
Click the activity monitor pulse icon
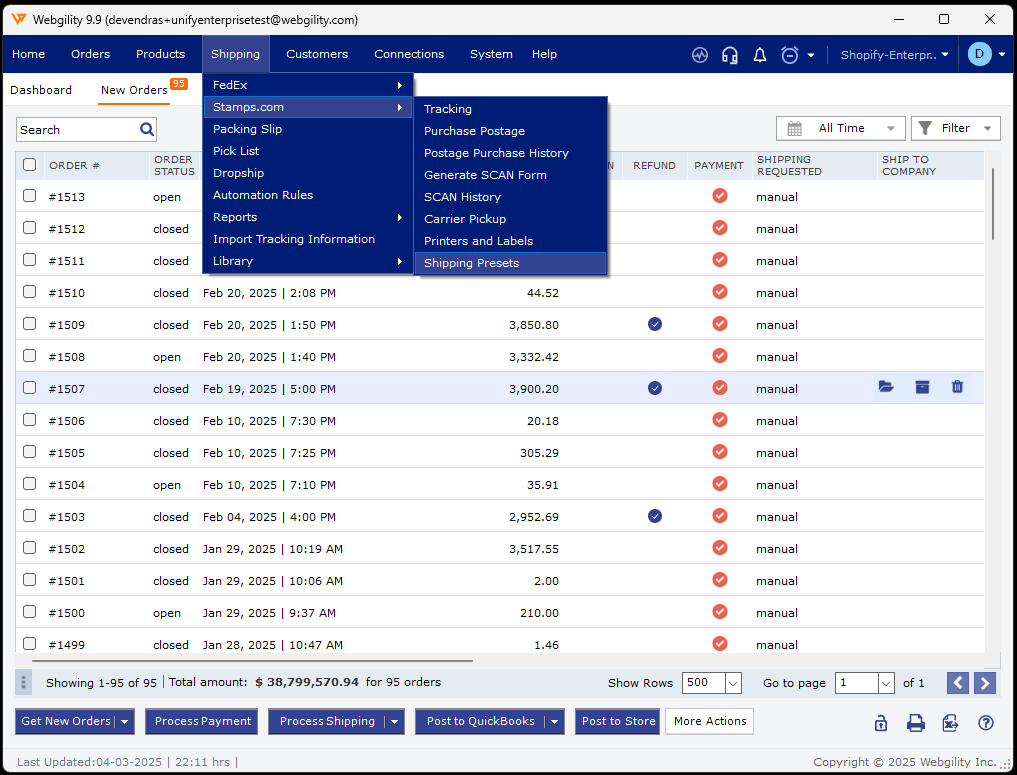point(700,55)
